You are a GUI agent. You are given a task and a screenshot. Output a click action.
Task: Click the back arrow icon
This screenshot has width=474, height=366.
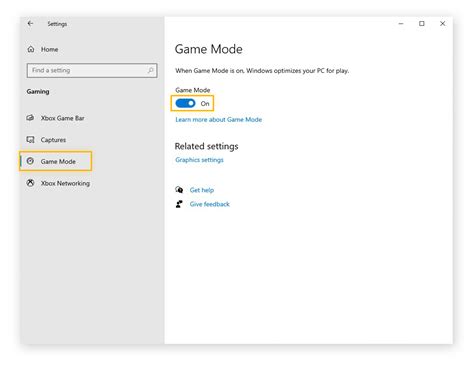pyautogui.click(x=30, y=23)
